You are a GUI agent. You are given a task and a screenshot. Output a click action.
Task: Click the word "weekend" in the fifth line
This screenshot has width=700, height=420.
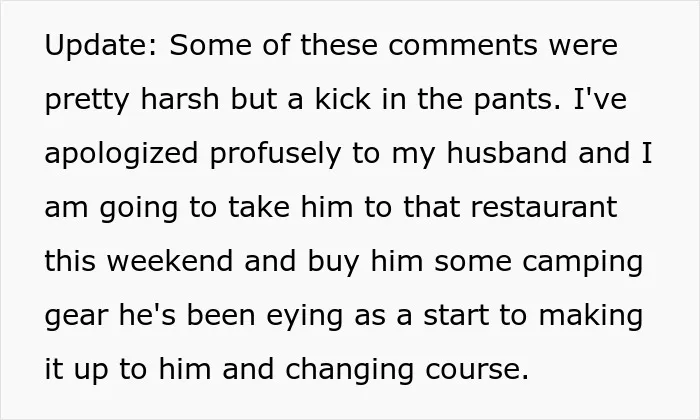170,261
